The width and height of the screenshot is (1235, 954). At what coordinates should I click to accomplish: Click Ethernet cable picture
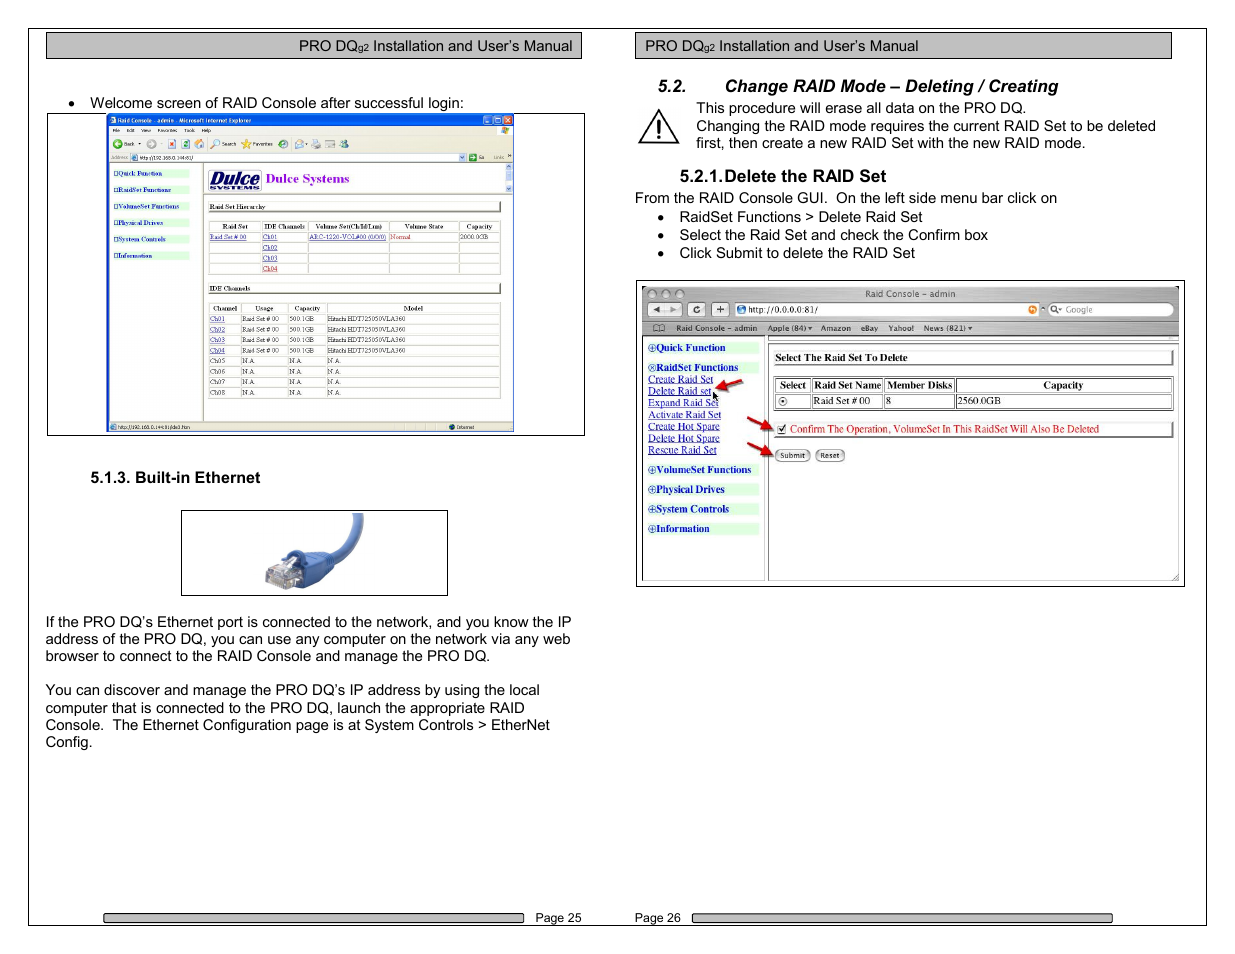(x=314, y=552)
